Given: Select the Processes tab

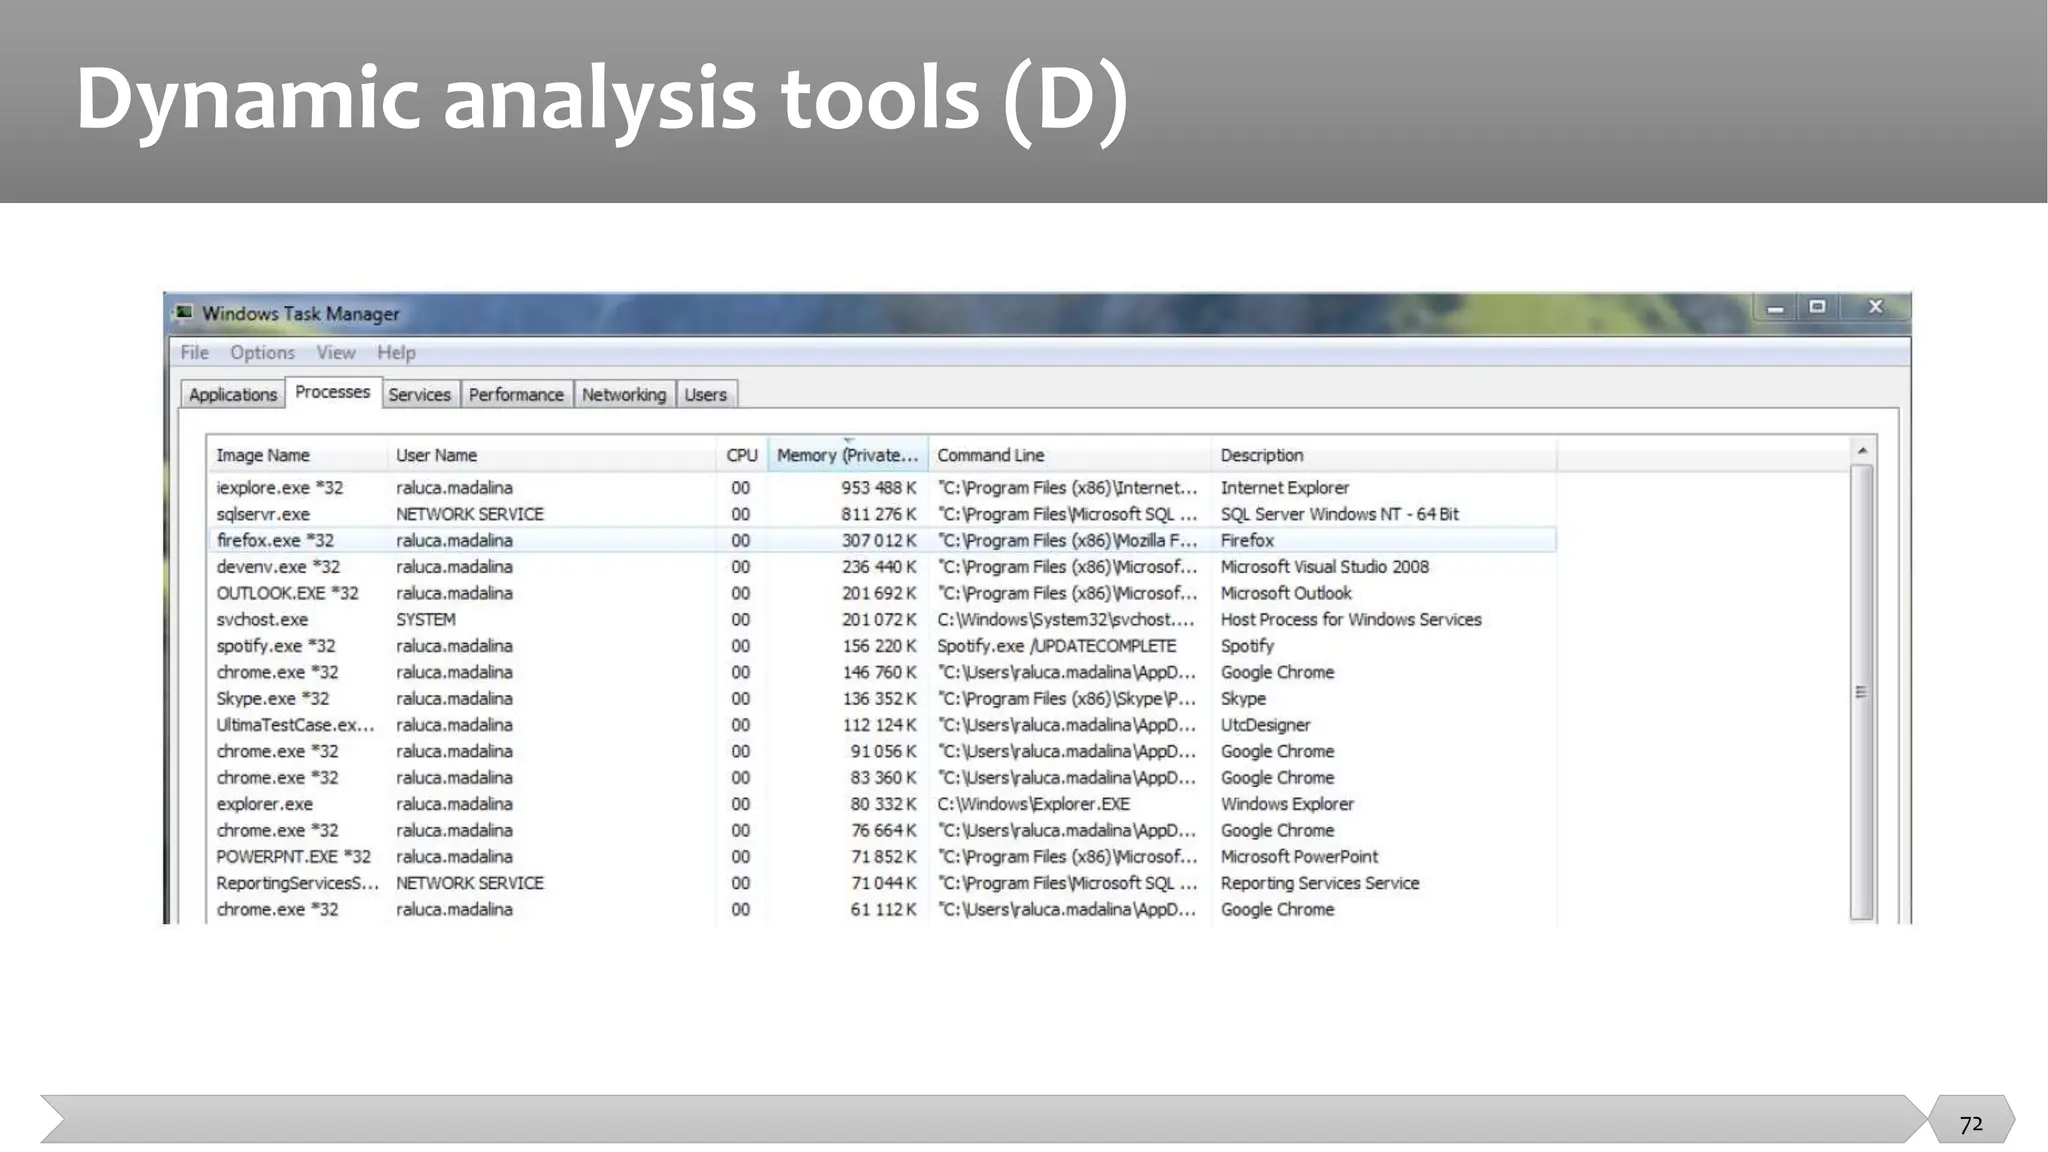Looking at the screenshot, I should pos(333,392).
